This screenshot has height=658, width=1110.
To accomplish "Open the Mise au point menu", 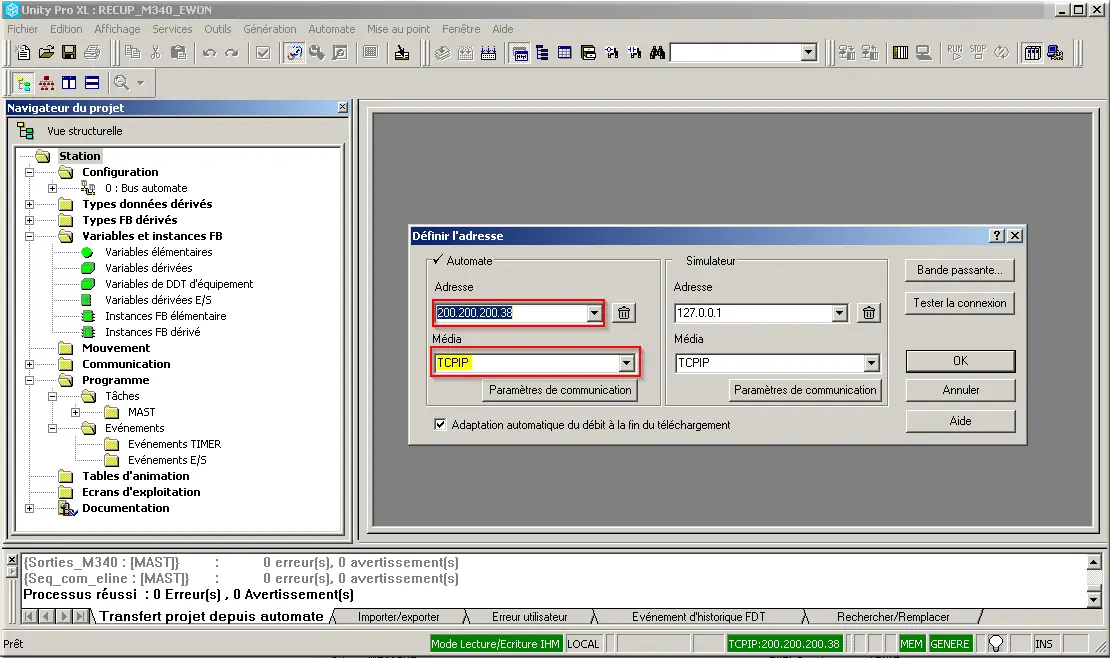I will (399, 29).
